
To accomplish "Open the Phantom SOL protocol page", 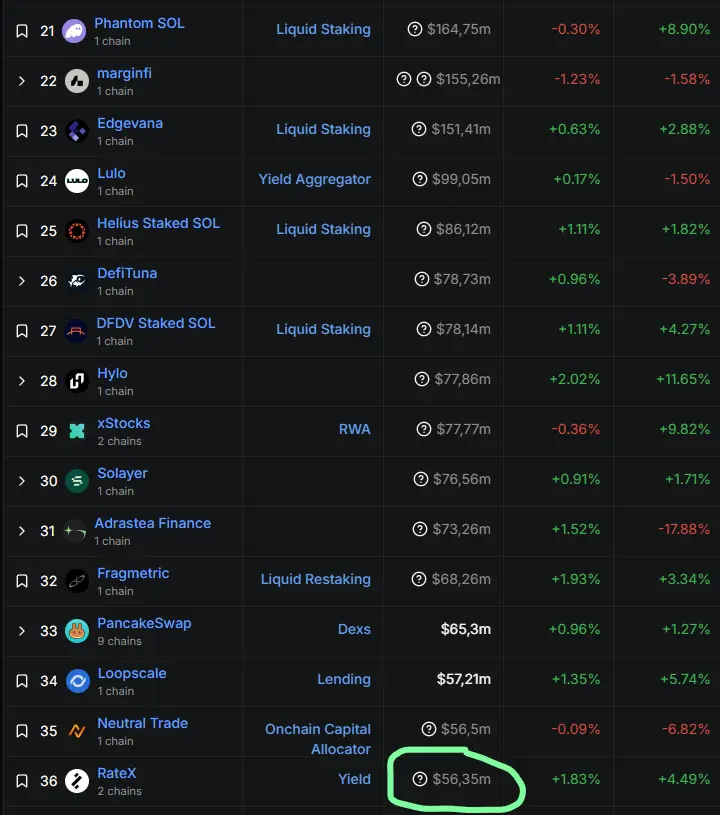I will click(139, 23).
